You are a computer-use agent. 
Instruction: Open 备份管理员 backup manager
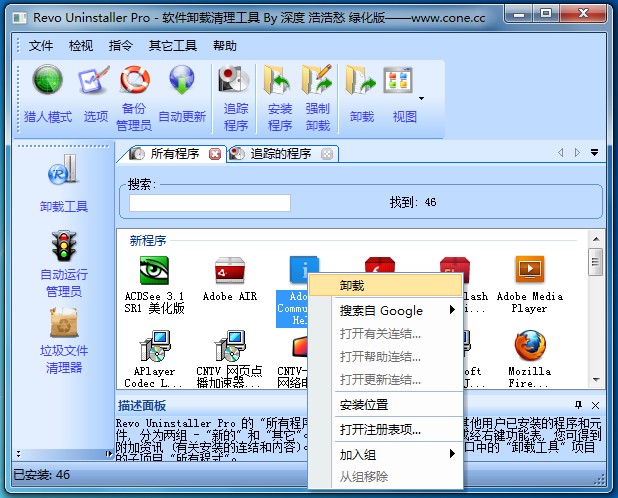135,80
